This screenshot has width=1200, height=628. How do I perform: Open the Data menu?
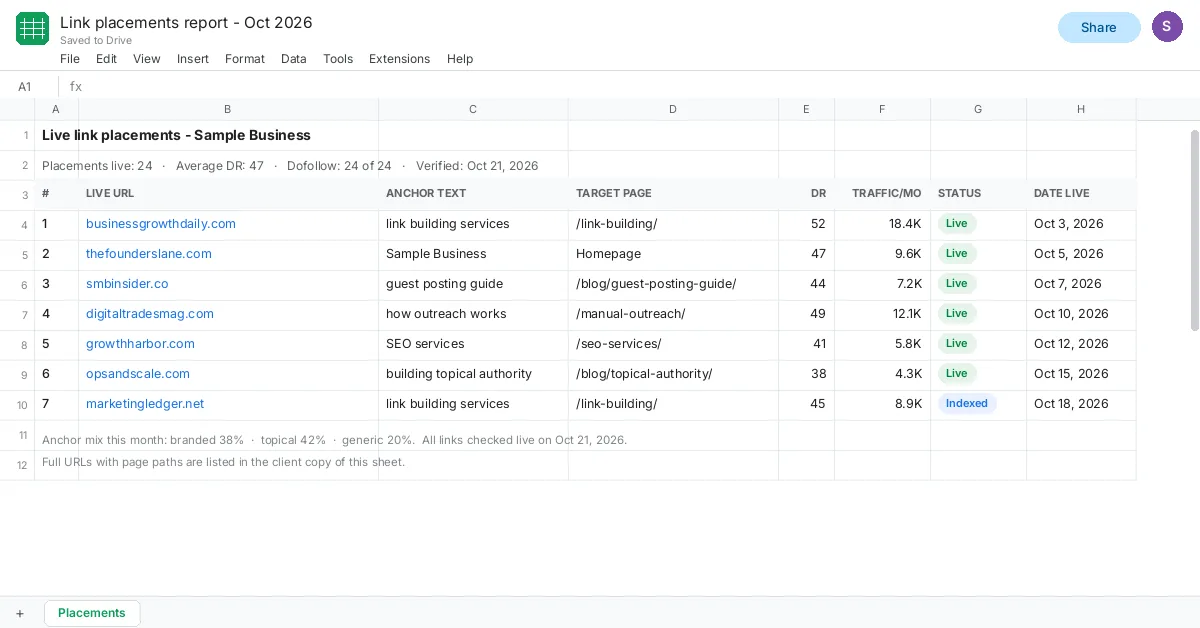pyautogui.click(x=294, y=59)
